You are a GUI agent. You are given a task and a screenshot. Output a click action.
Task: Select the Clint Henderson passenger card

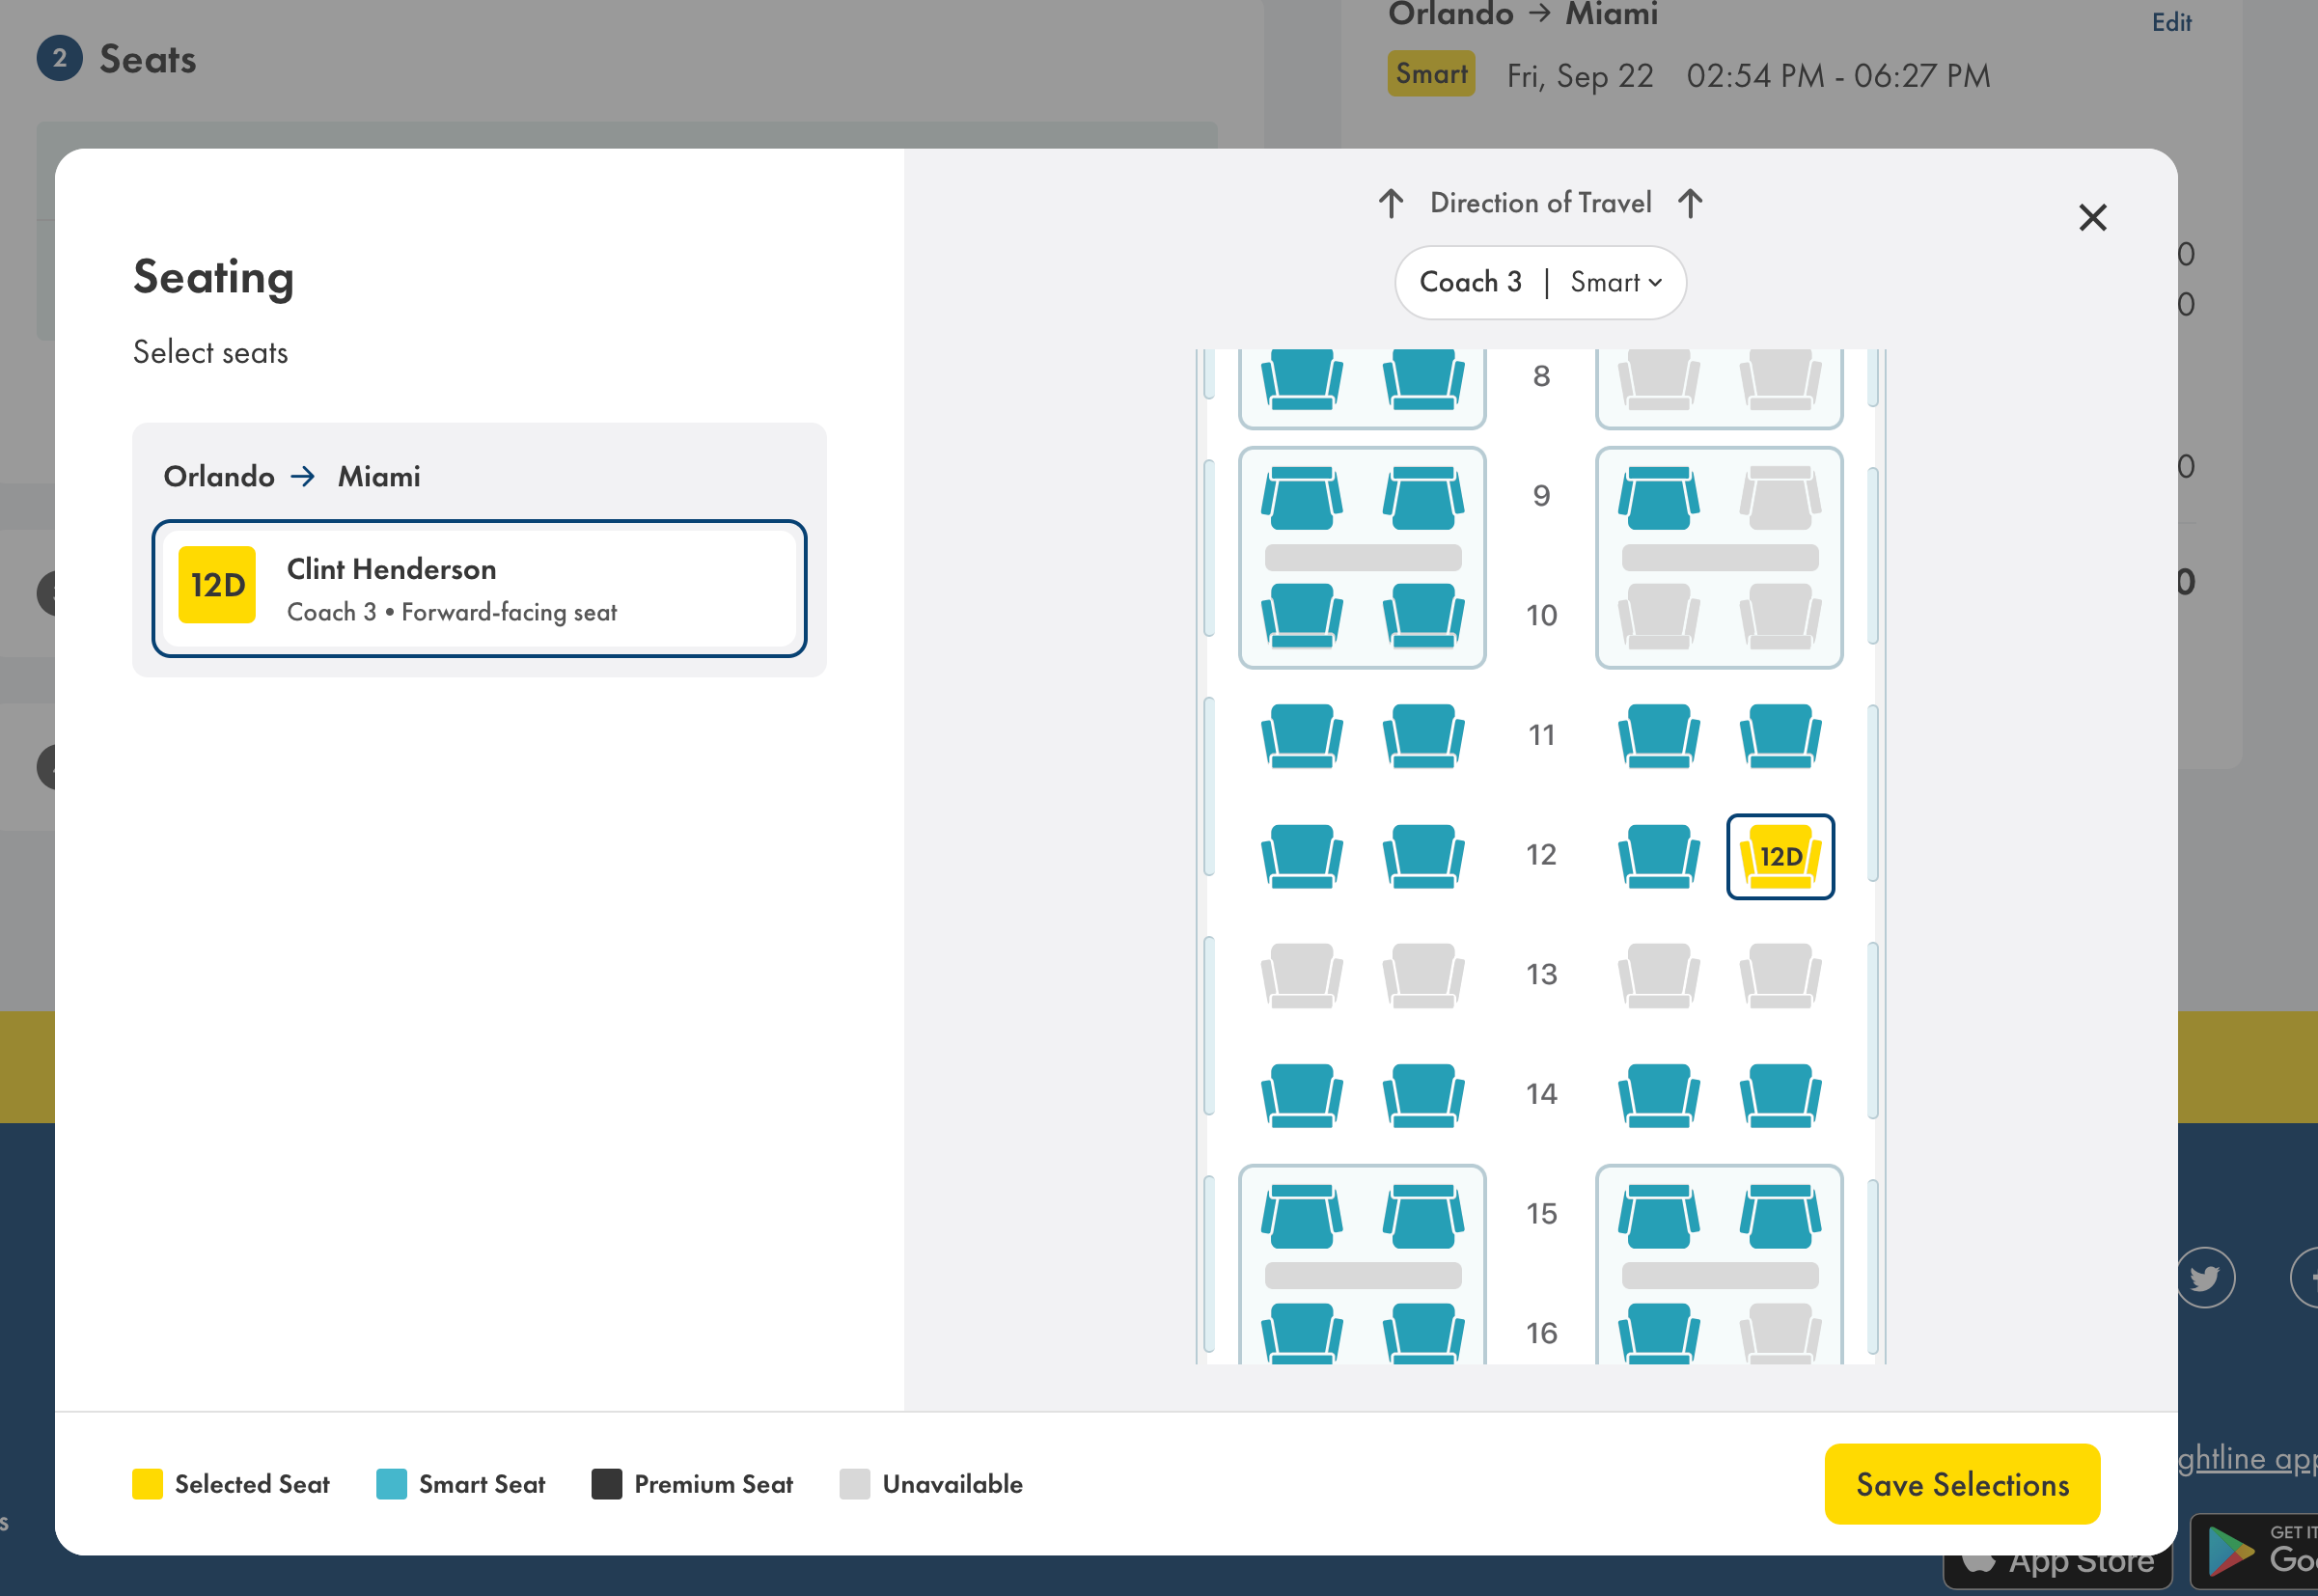click(x=479, y=588)
